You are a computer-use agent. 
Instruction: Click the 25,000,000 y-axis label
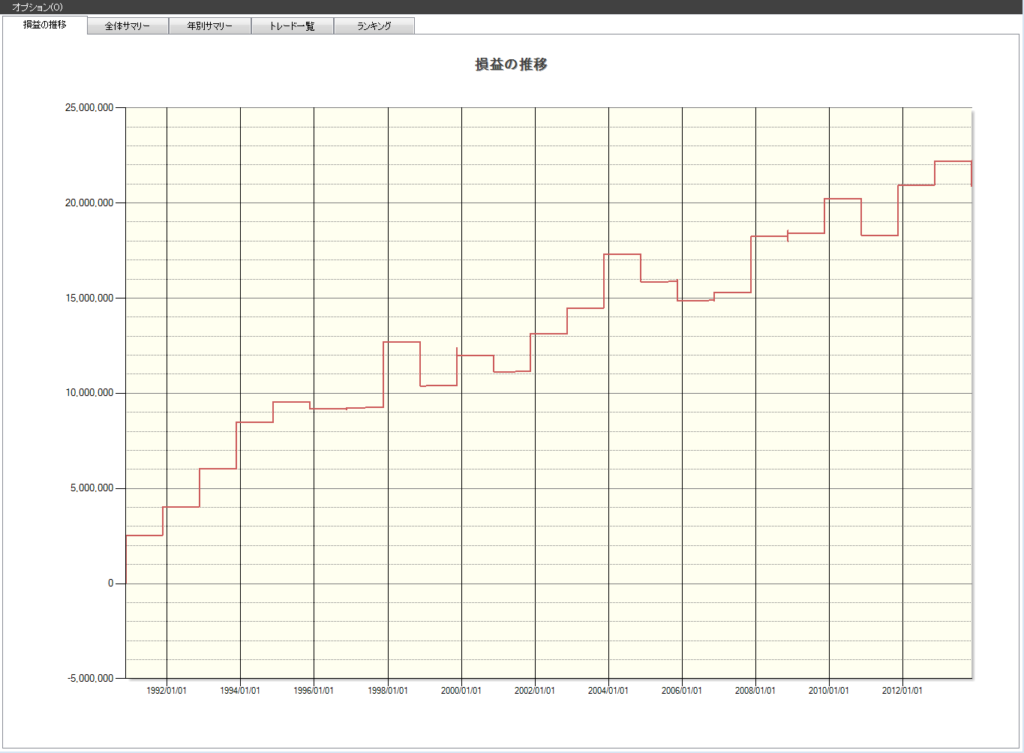89,108
